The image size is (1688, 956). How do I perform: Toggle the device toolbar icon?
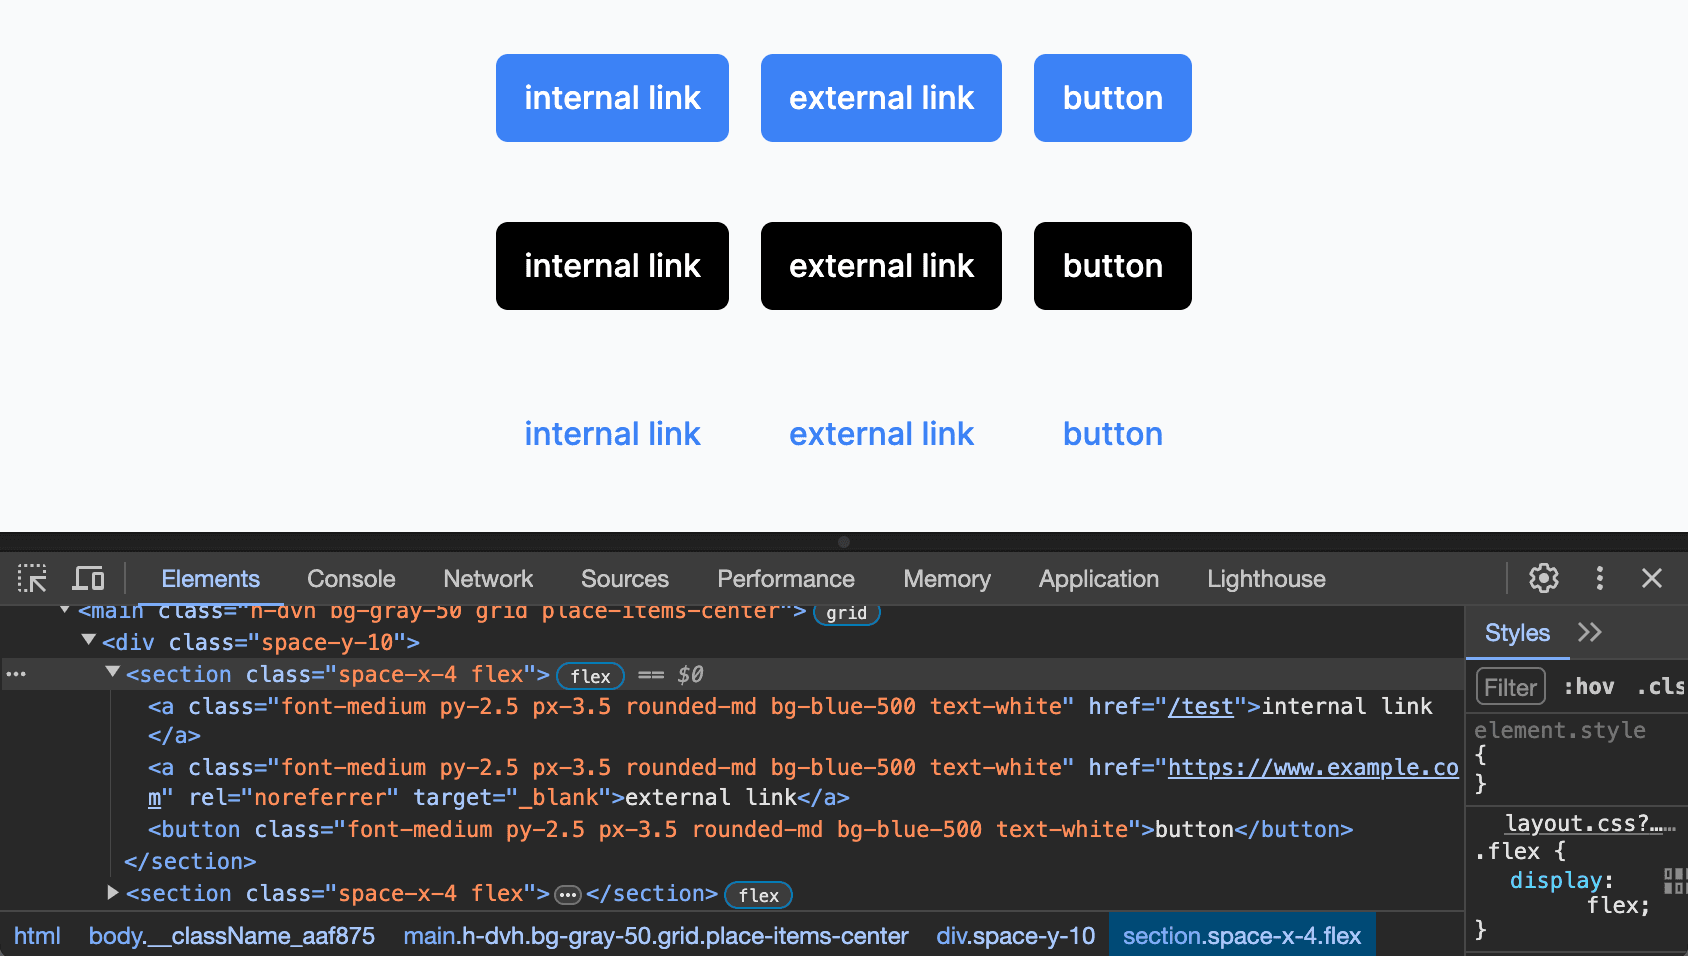[x=88, y=579]
